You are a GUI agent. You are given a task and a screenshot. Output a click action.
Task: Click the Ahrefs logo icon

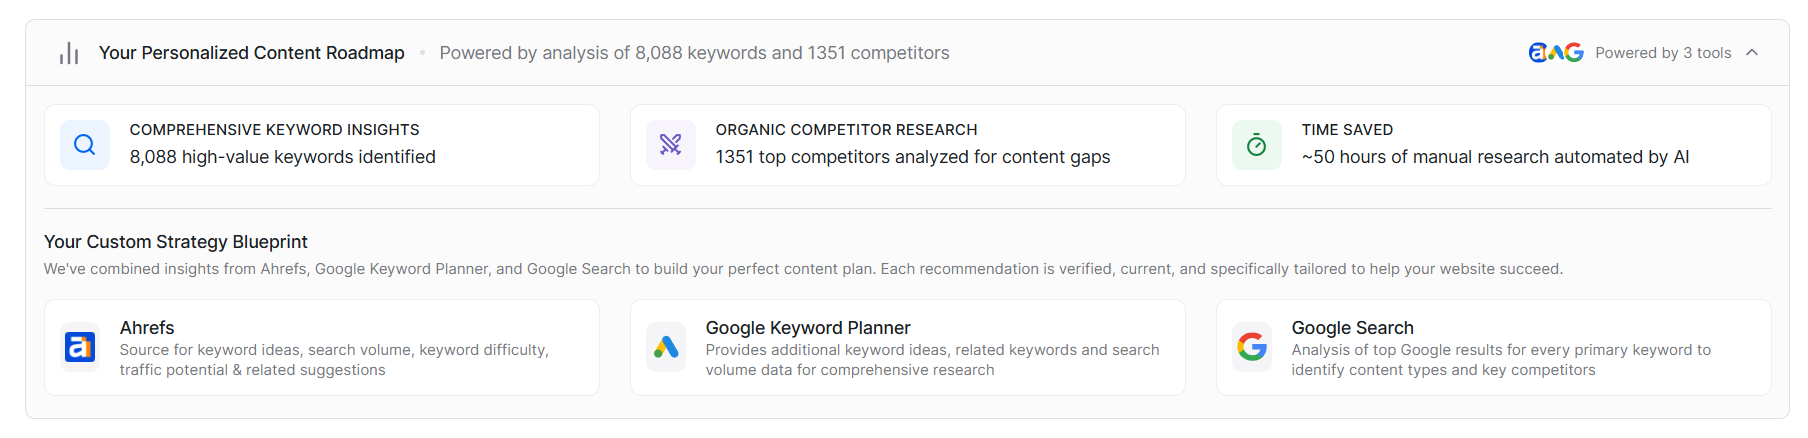80,347
